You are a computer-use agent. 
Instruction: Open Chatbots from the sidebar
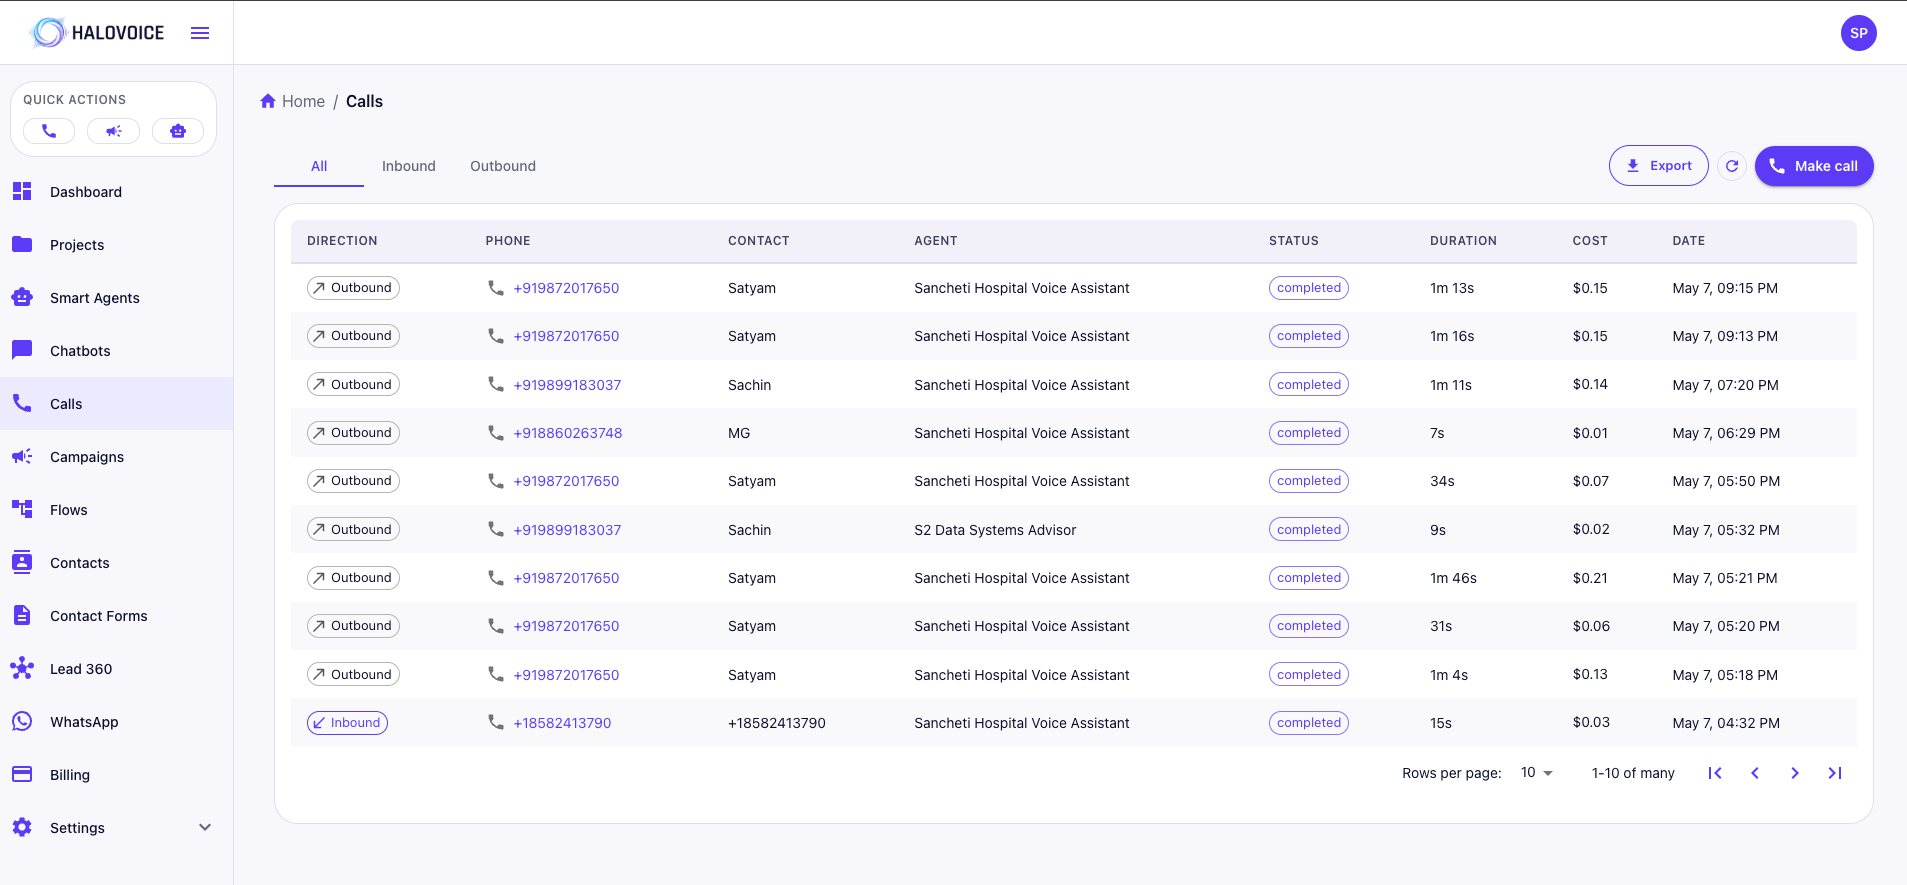tap(116, 351)
